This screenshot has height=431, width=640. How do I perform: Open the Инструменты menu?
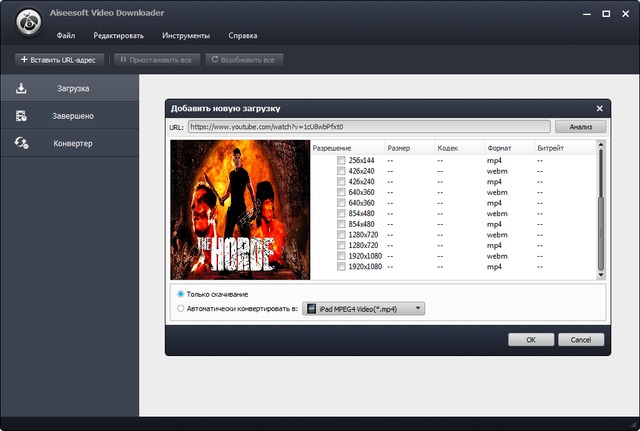tap(186, 35)
